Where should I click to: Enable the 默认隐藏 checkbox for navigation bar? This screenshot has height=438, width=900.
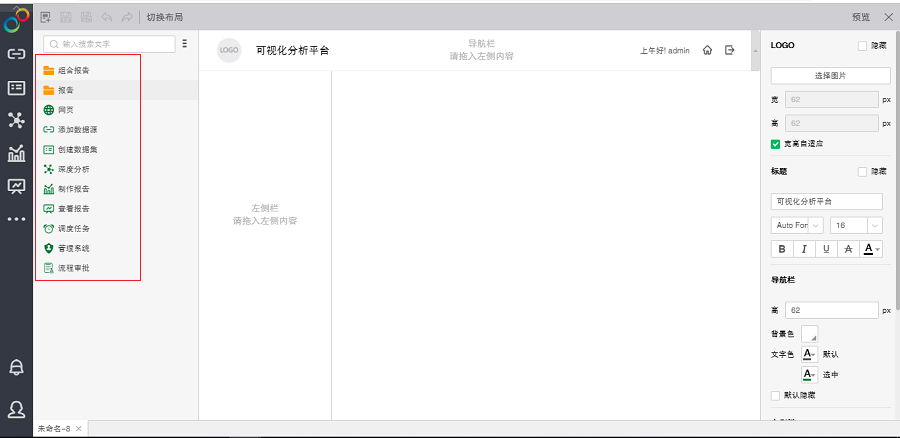(775, 395)
